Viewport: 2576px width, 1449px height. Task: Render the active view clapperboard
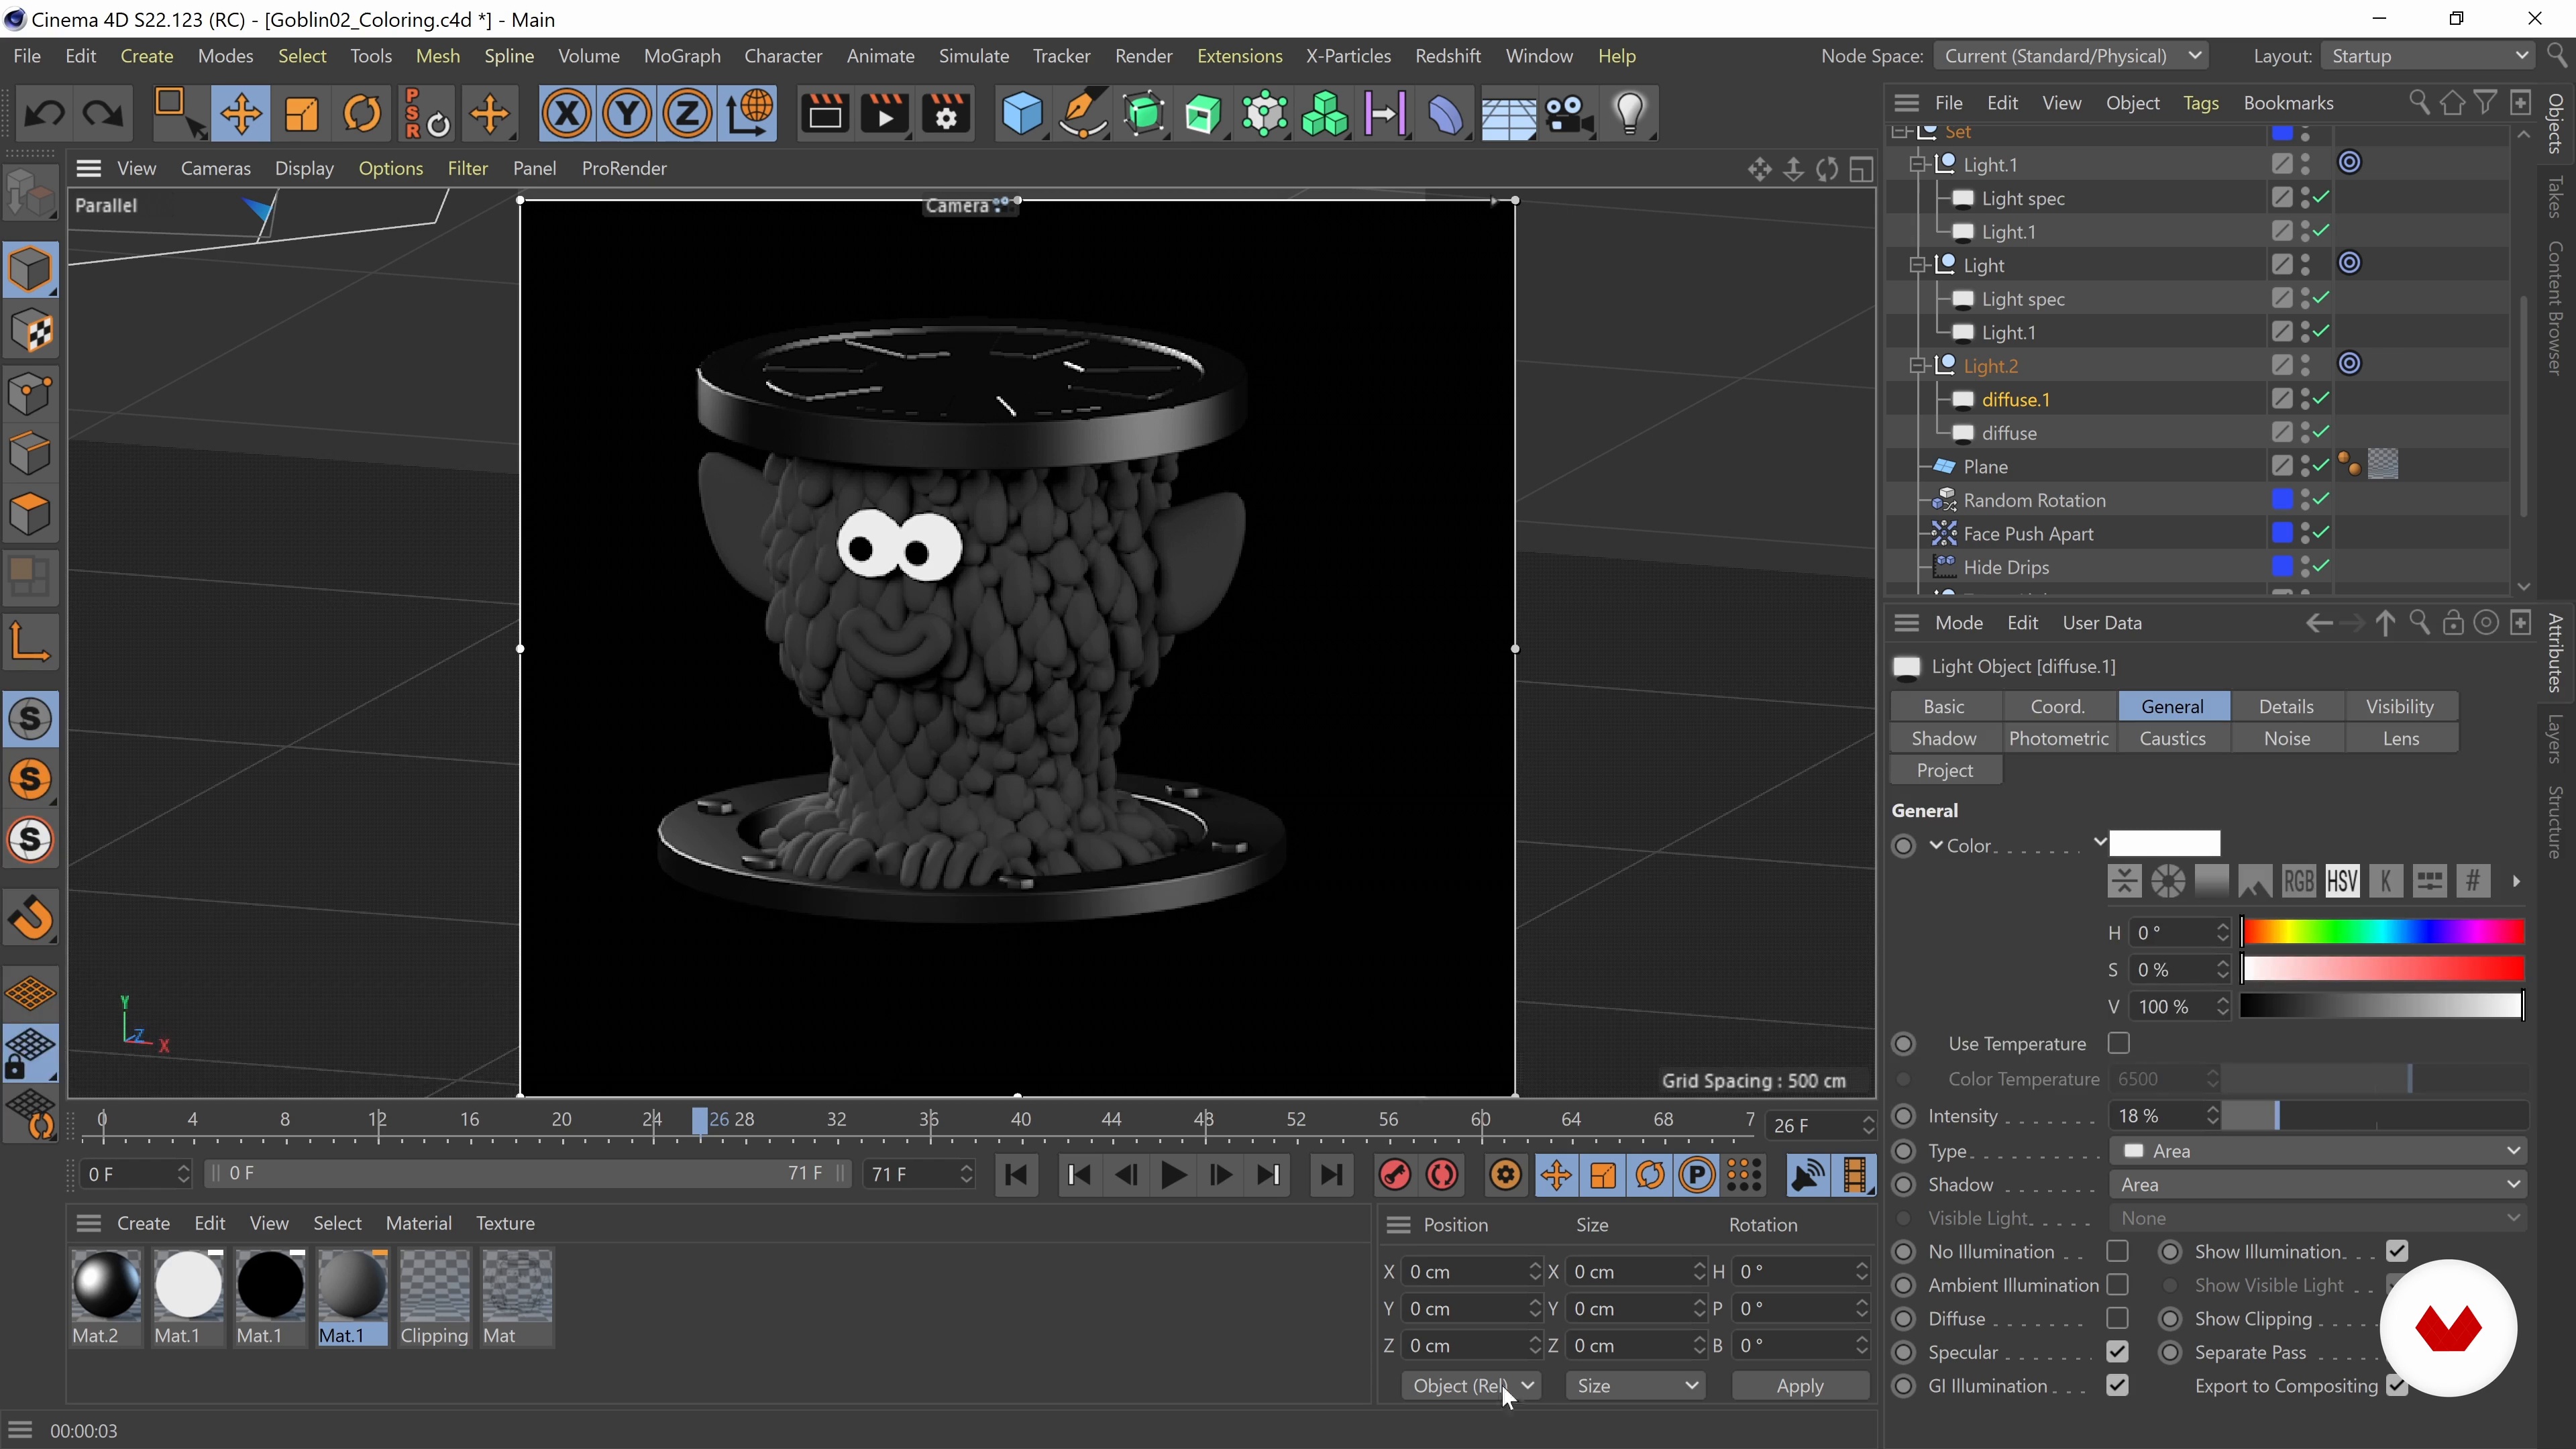[x=825, y=113]
